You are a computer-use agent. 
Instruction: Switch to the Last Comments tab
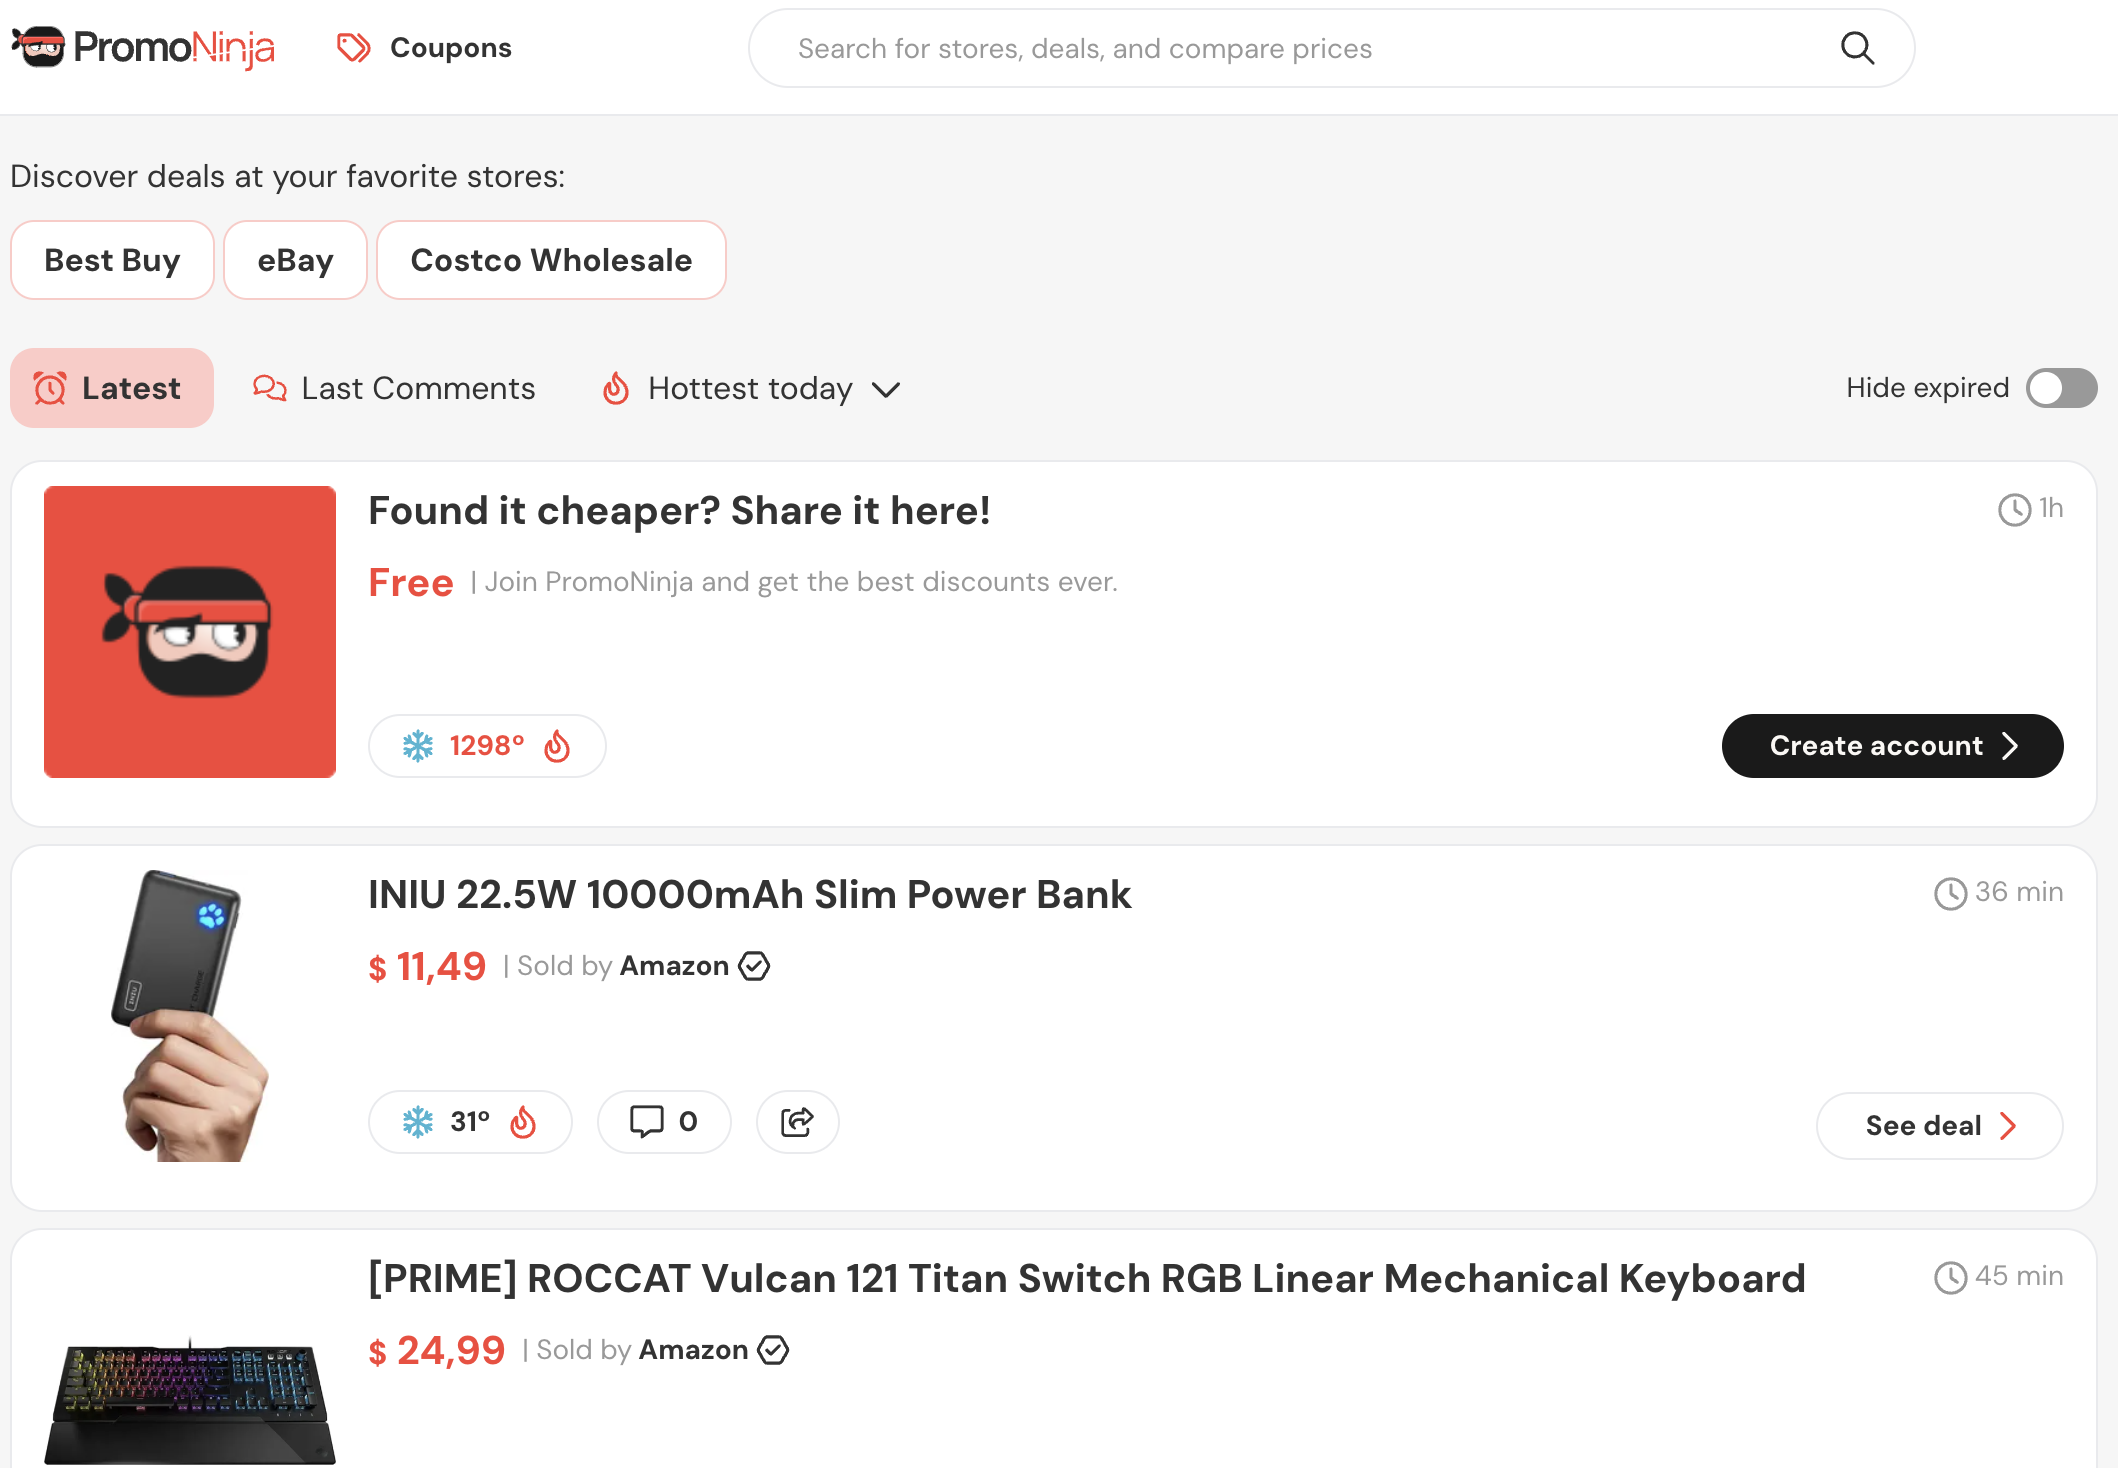394,388
